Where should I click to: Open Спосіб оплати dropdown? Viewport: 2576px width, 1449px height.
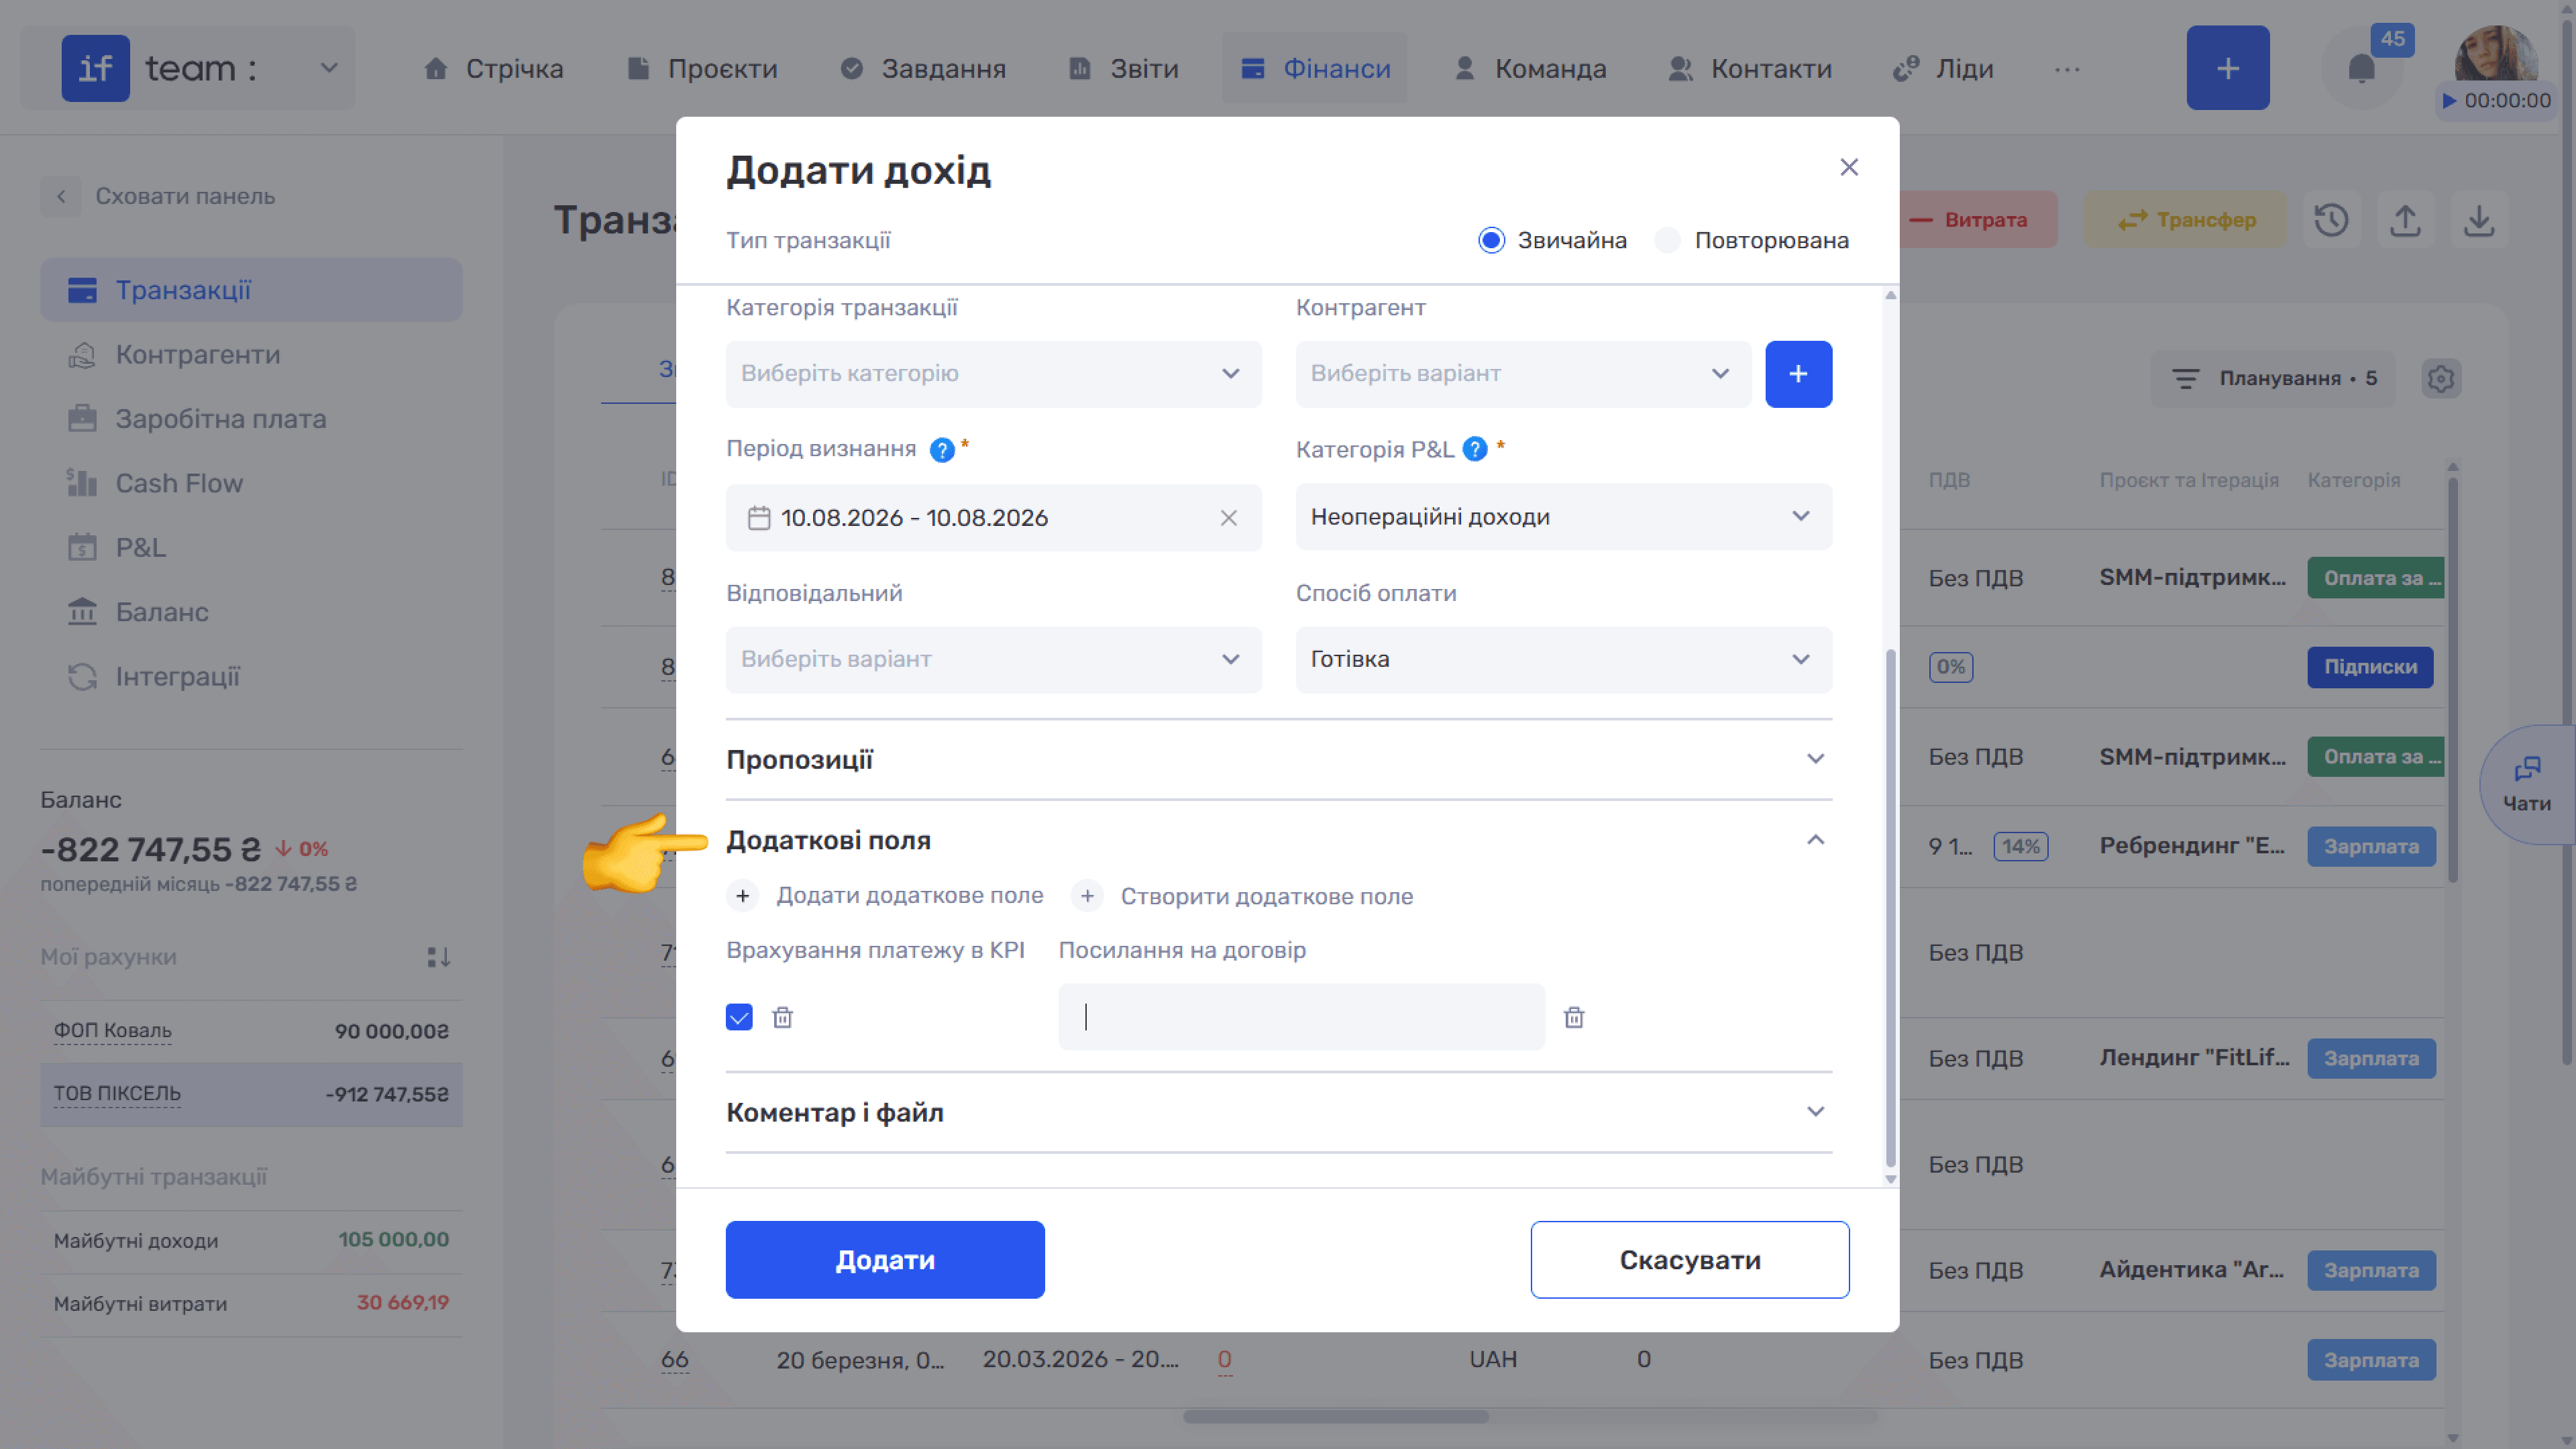pyautogui.click(x=1564, y=660)
